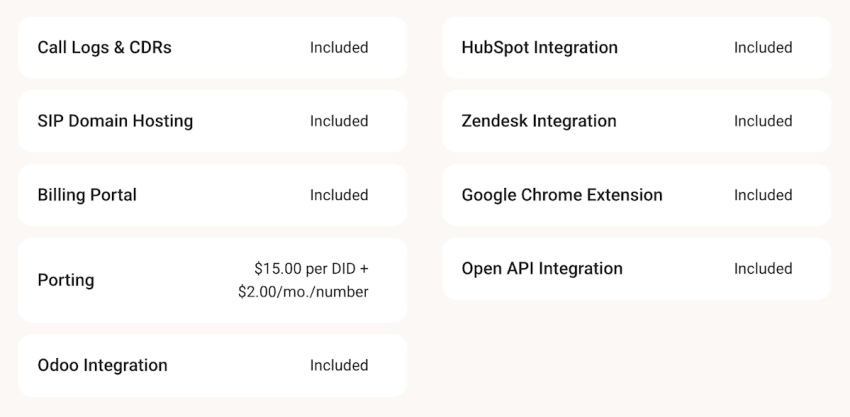
Task: Select the Google Chrome Extension label
Action: click(x=562, y=195)
